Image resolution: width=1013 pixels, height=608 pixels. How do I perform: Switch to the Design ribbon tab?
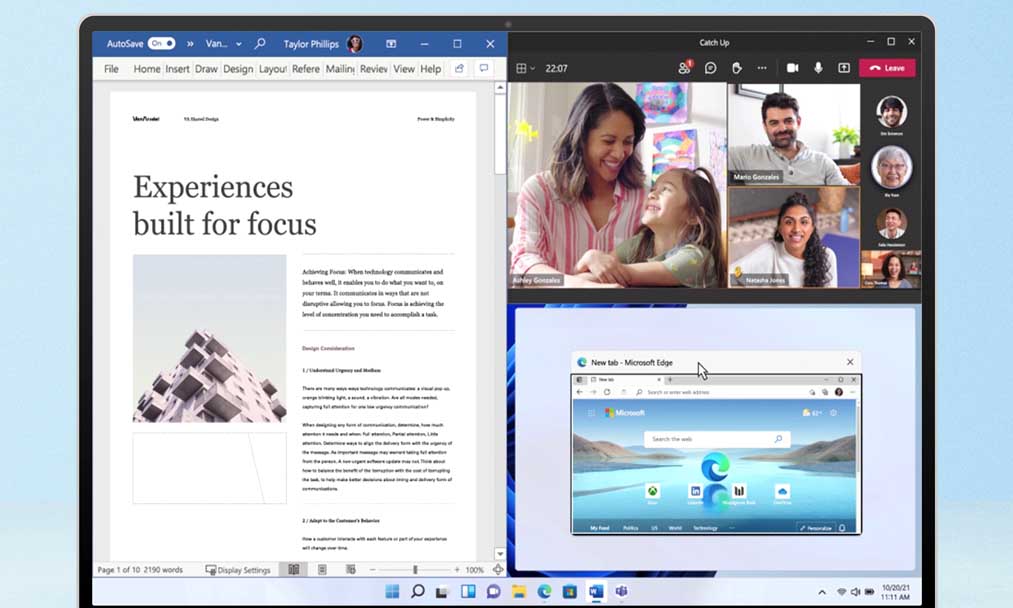tap(238, 68)
